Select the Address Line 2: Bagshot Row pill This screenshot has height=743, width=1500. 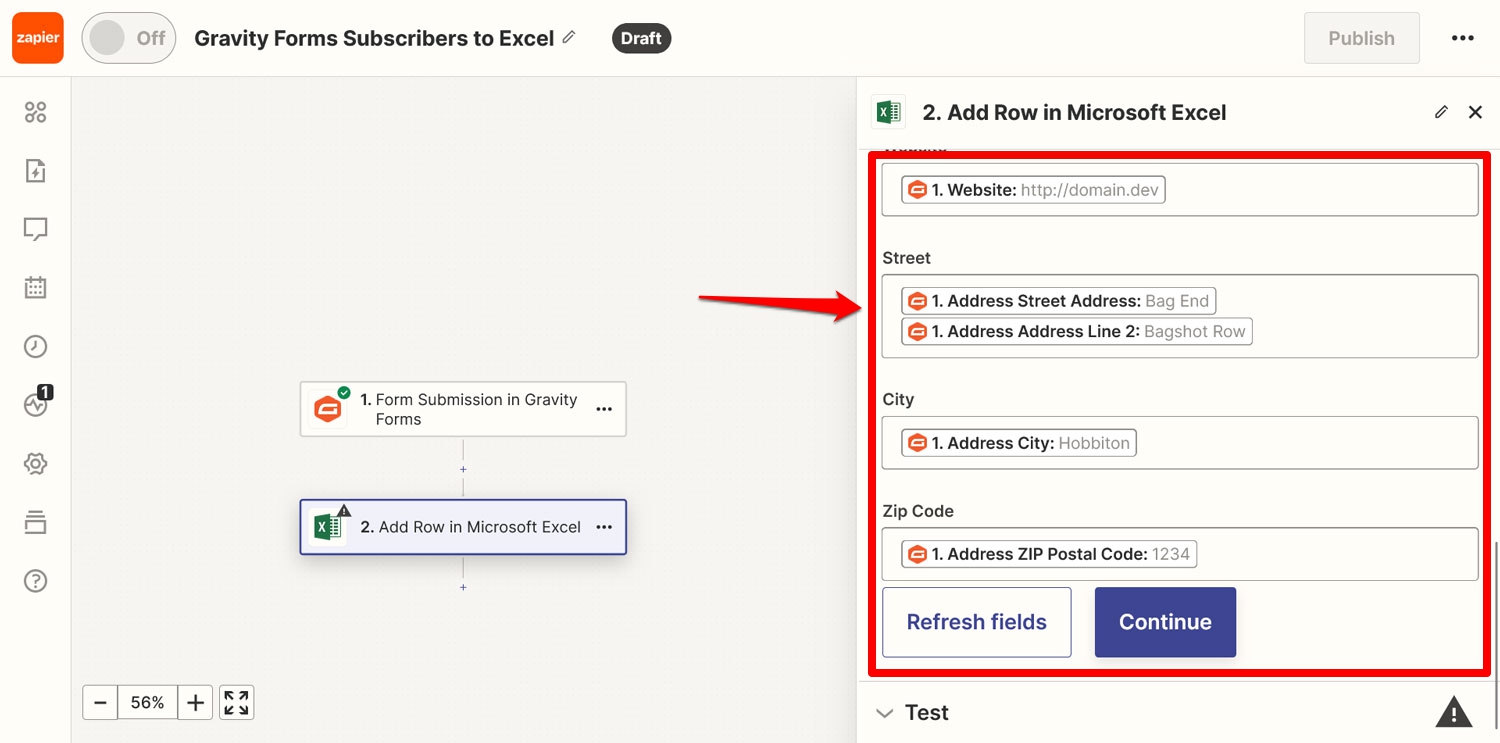tap(1077, 331)
